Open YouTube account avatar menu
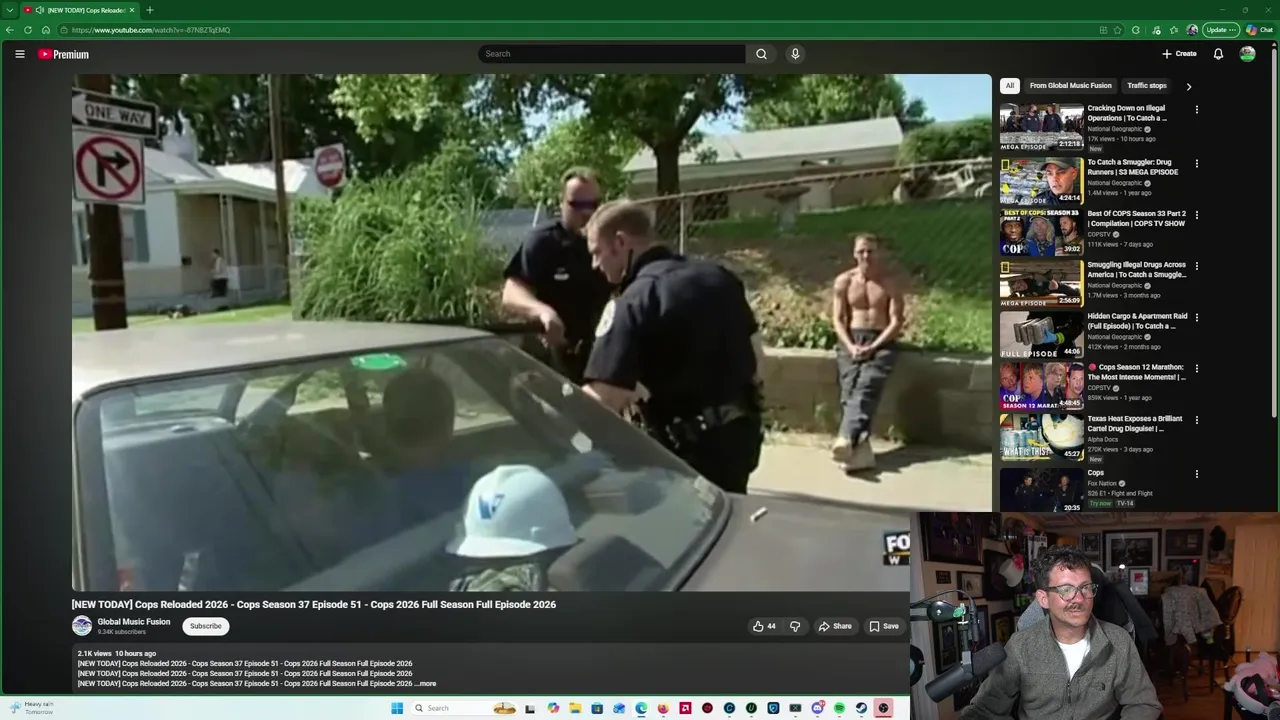This screenshot has width=1280, height=720. (x=1247, y=54)
